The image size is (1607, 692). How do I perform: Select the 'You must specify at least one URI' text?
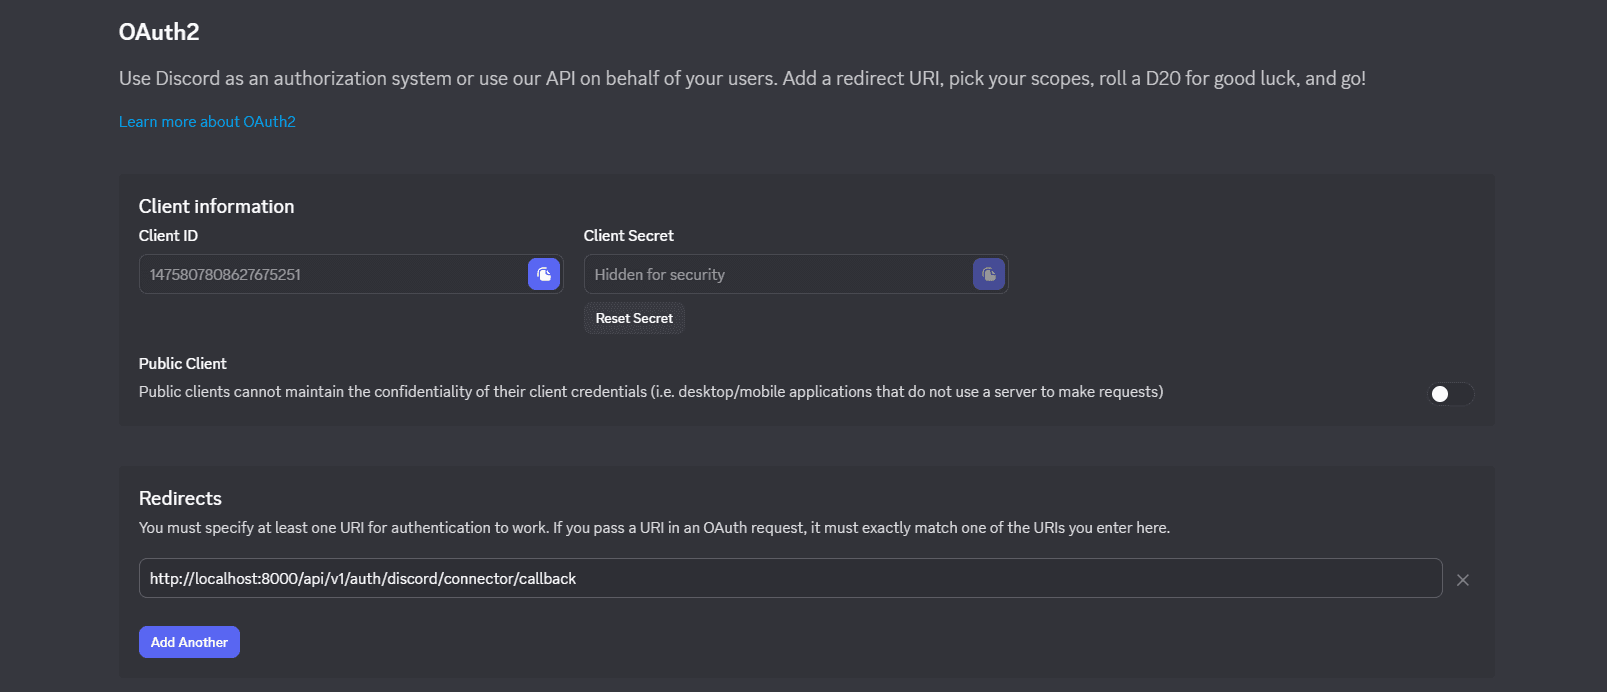point(654,528)
